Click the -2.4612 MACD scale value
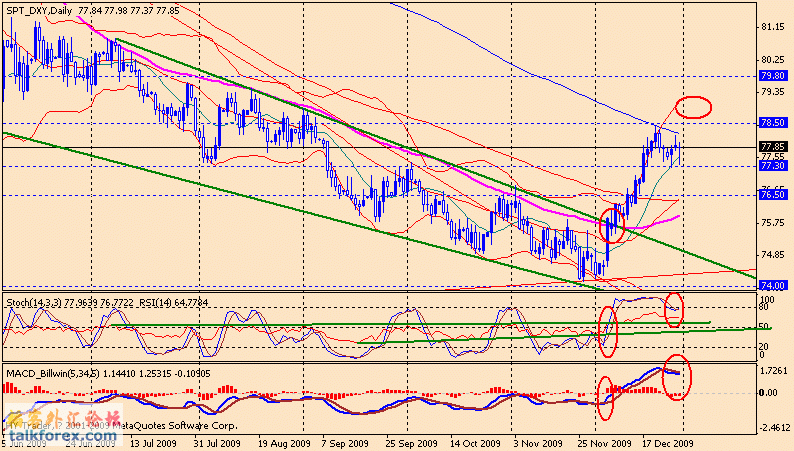The height and width of the screenshot is (451, 794). pos(773,428)
